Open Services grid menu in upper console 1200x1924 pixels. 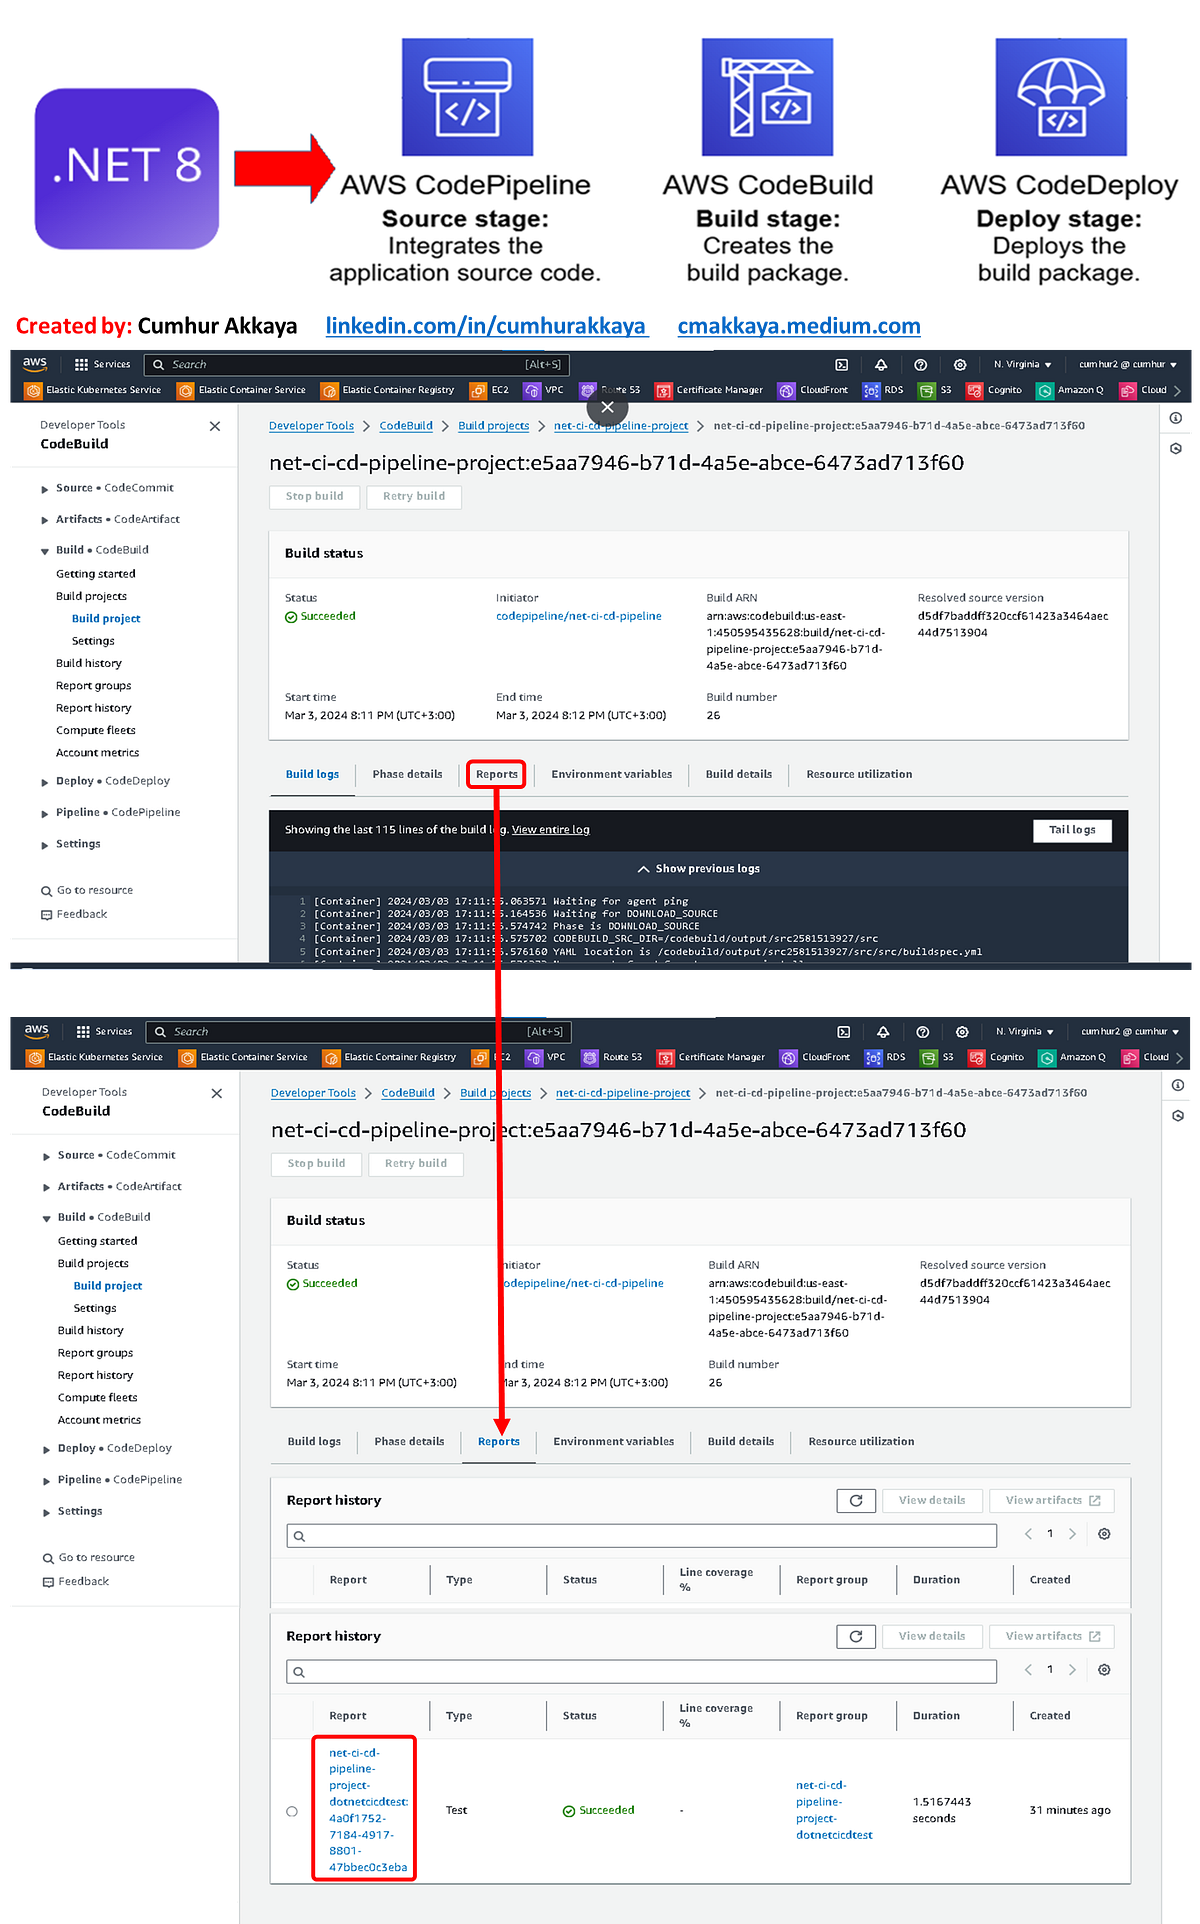103,364
